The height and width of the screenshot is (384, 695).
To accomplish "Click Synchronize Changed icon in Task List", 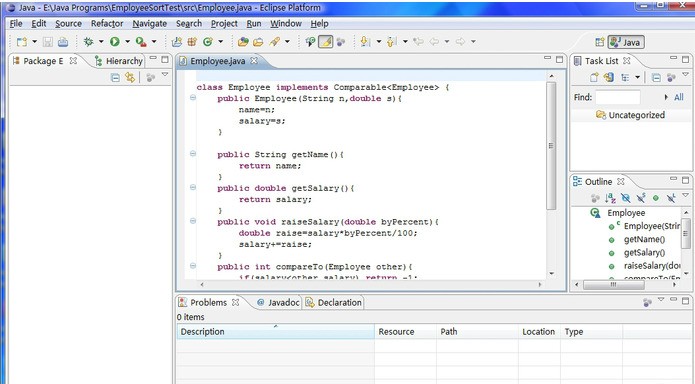I will [609, 77].
